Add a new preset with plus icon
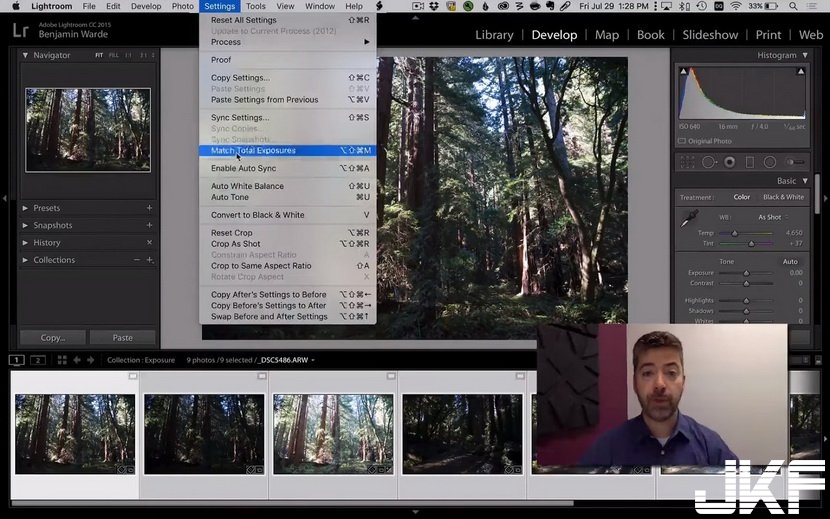Screen dimensions: 830x519 [x=149, y=208]
